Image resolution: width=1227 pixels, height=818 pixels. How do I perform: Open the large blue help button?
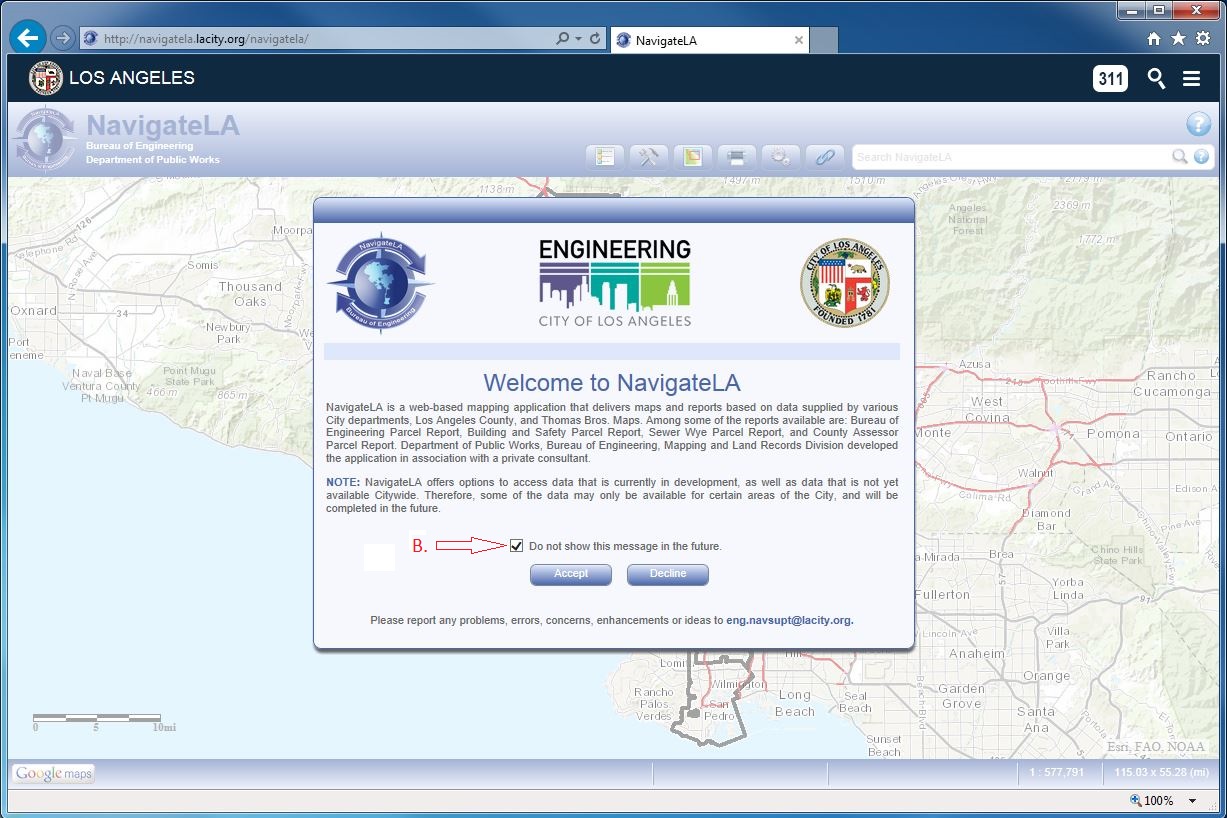(x=1198, y=124)
